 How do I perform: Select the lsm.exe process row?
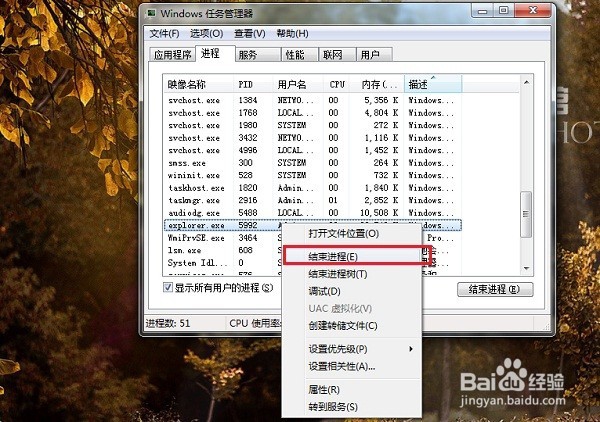coord(222,250)
